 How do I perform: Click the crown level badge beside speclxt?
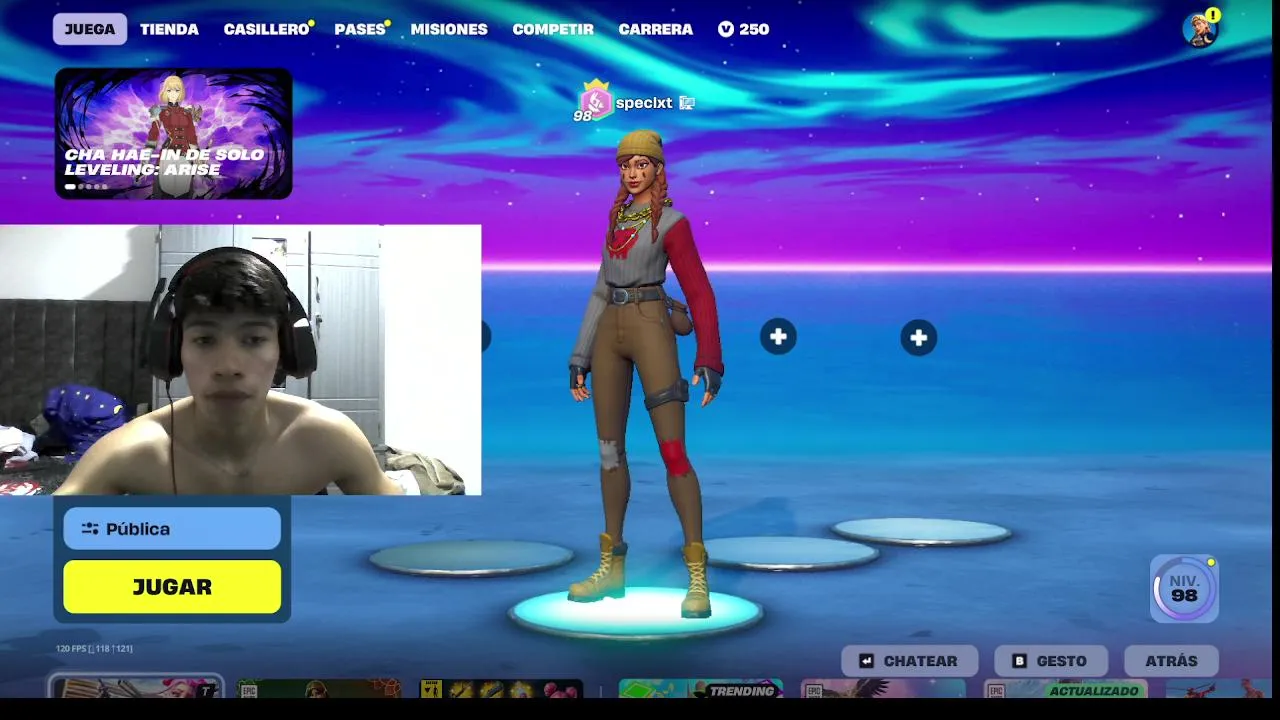(x=594, y=100)
